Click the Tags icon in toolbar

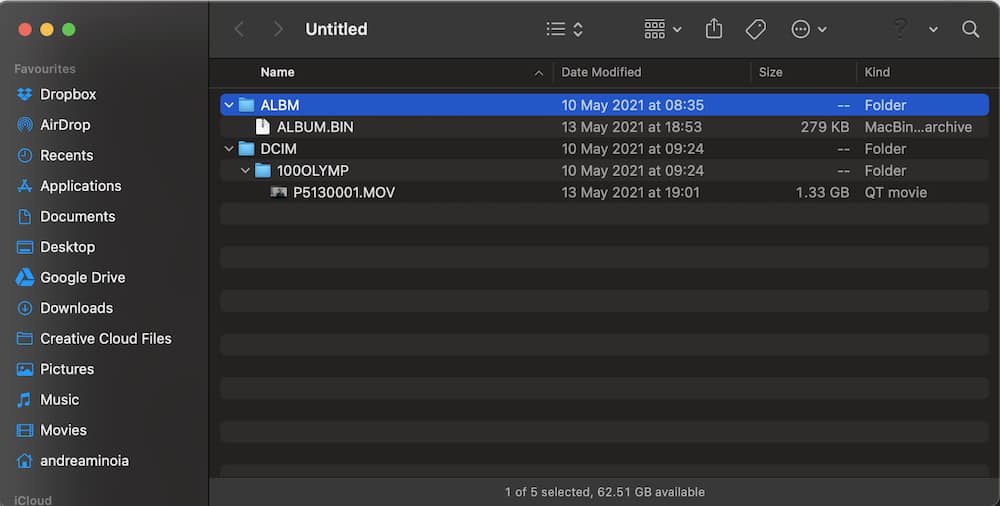[x=756, y=29]
